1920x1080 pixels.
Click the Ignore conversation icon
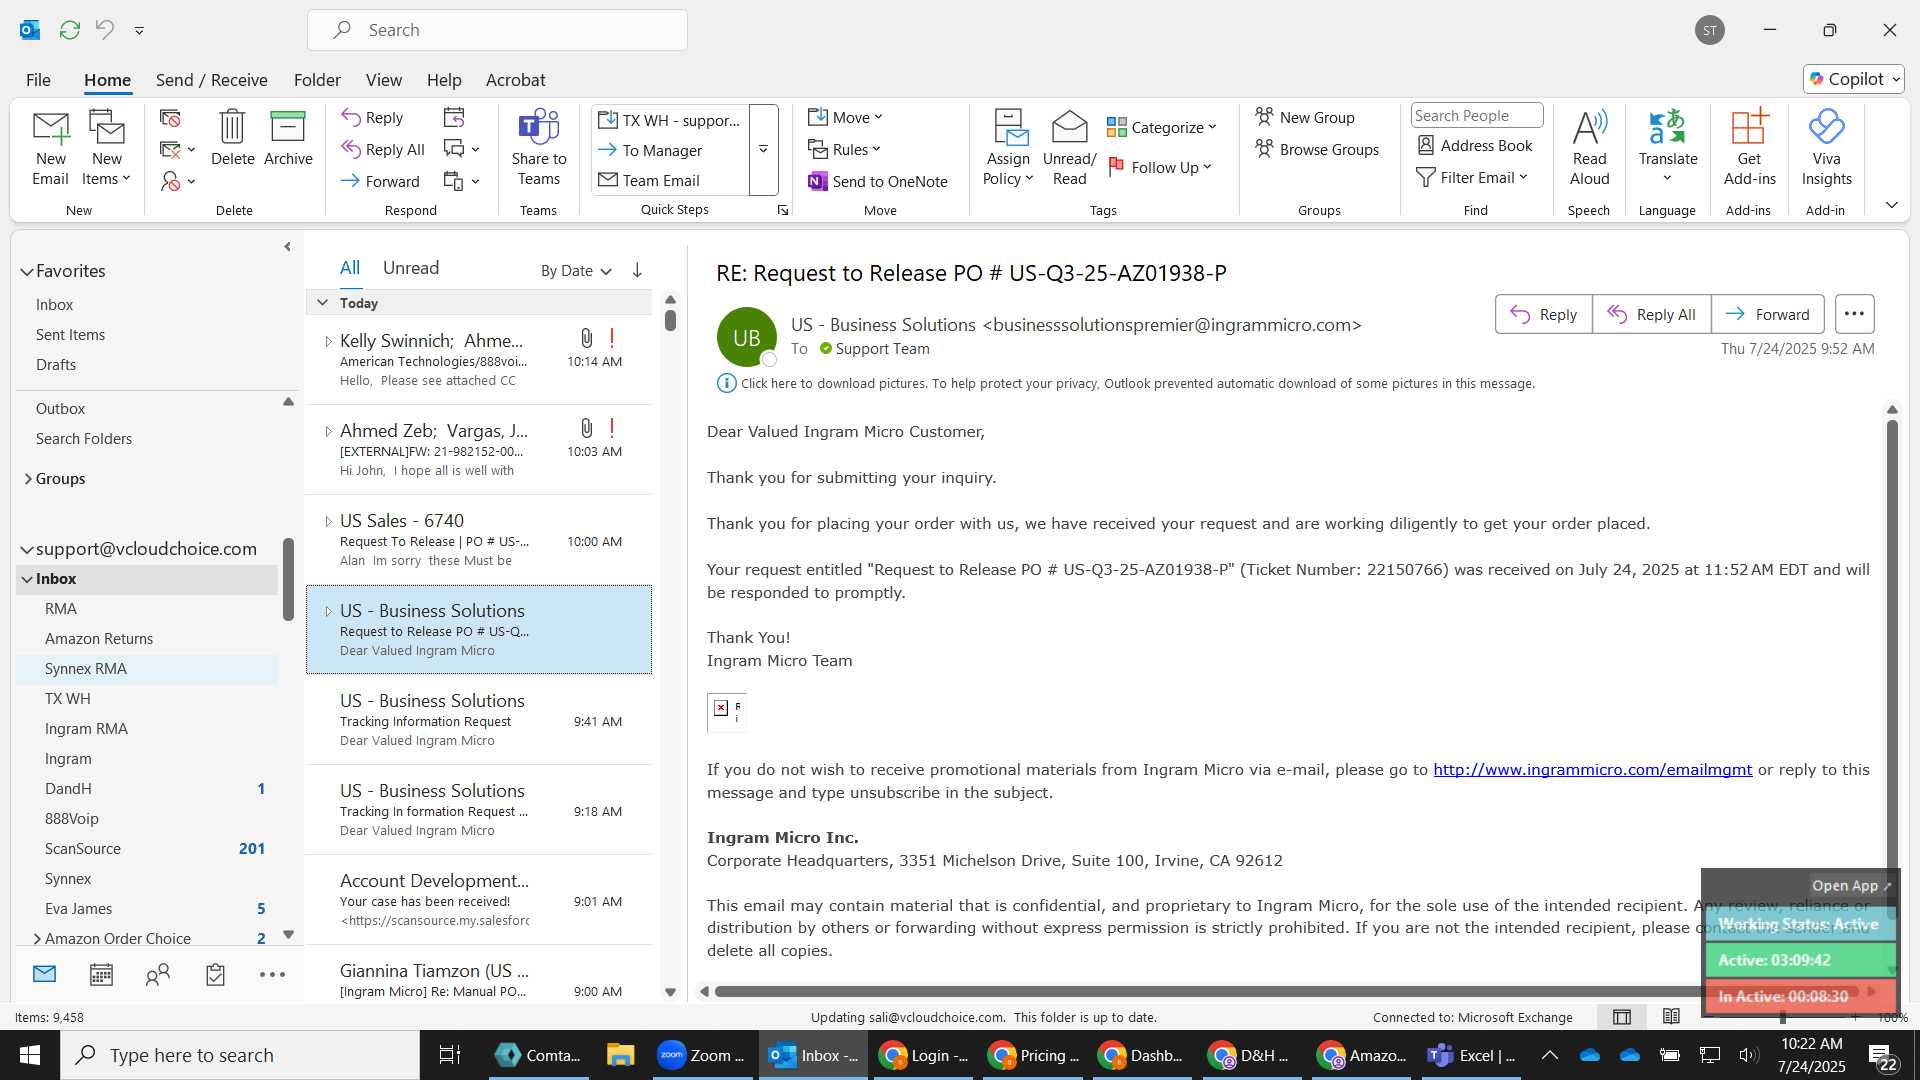(170, 118)
